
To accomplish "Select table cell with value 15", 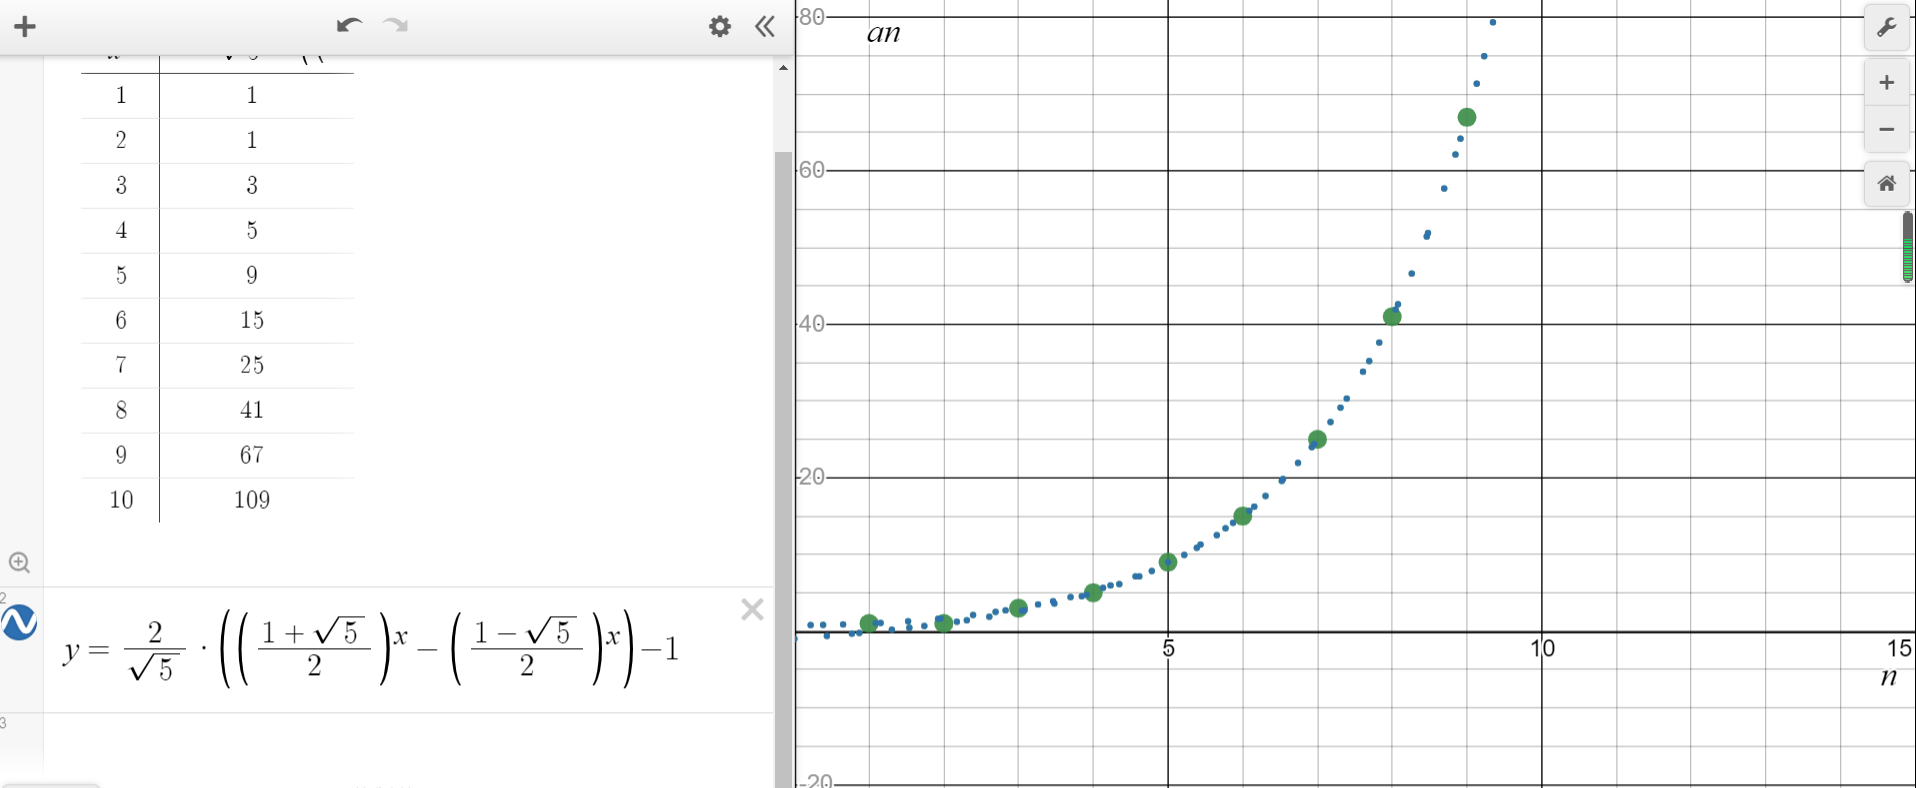I will click(x=252, y=320).
